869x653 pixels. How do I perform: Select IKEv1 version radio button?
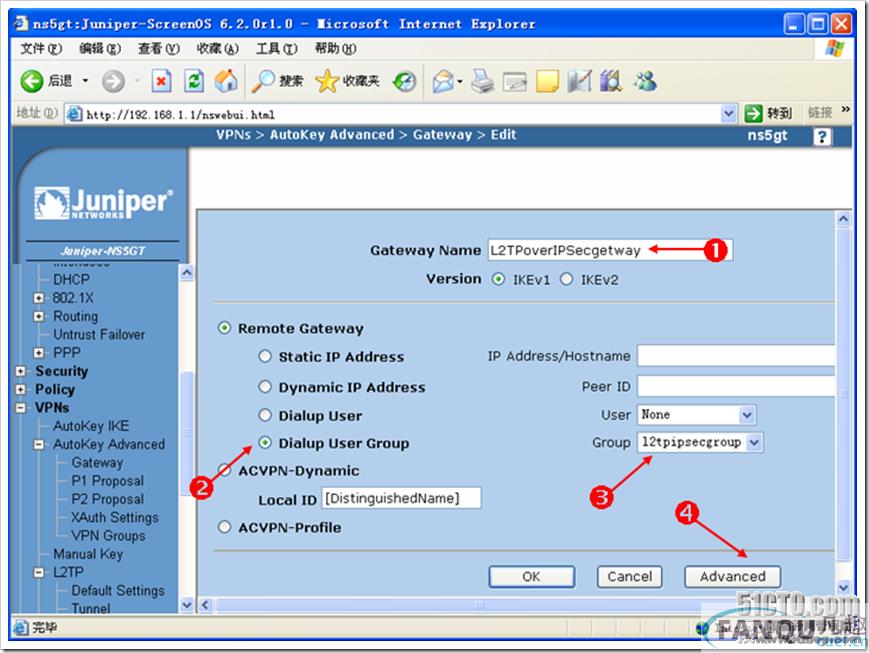498,279
